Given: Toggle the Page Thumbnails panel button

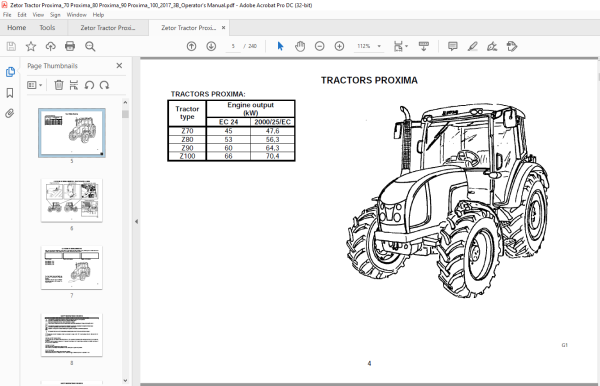Looking at the screenshot, I should pyautogui.click(x=10, y=72).
